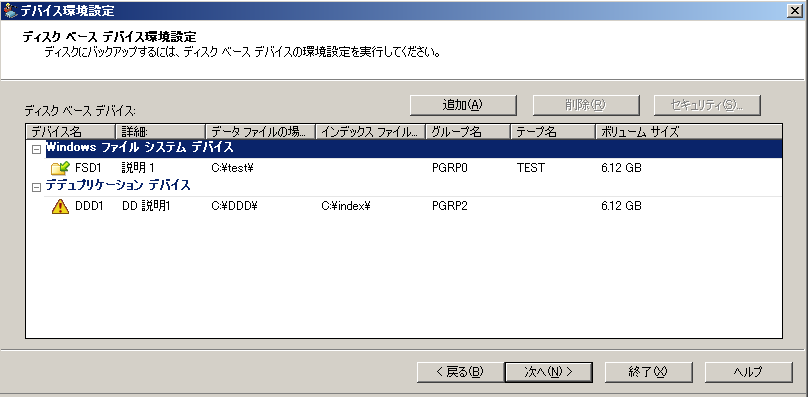The width and height of the screenshot is (808, 397).
Task: Click the グループ名 column header
Action: point(468,132)
